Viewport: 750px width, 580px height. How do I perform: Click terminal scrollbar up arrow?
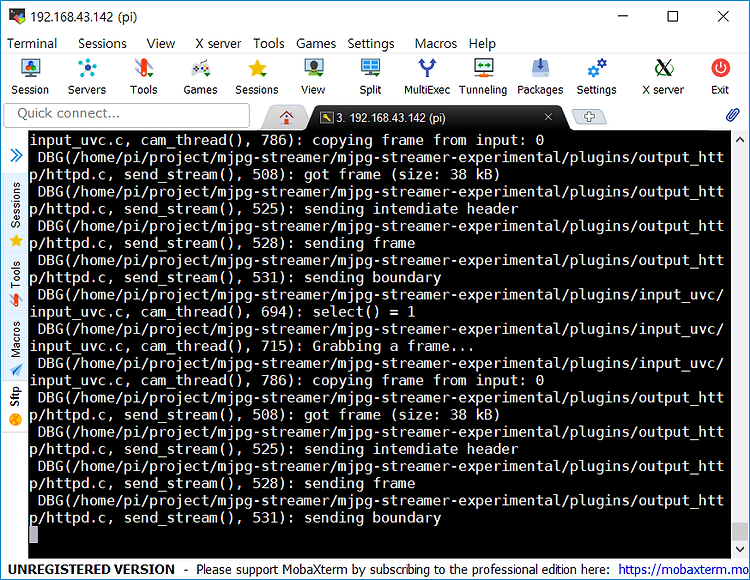739,140
